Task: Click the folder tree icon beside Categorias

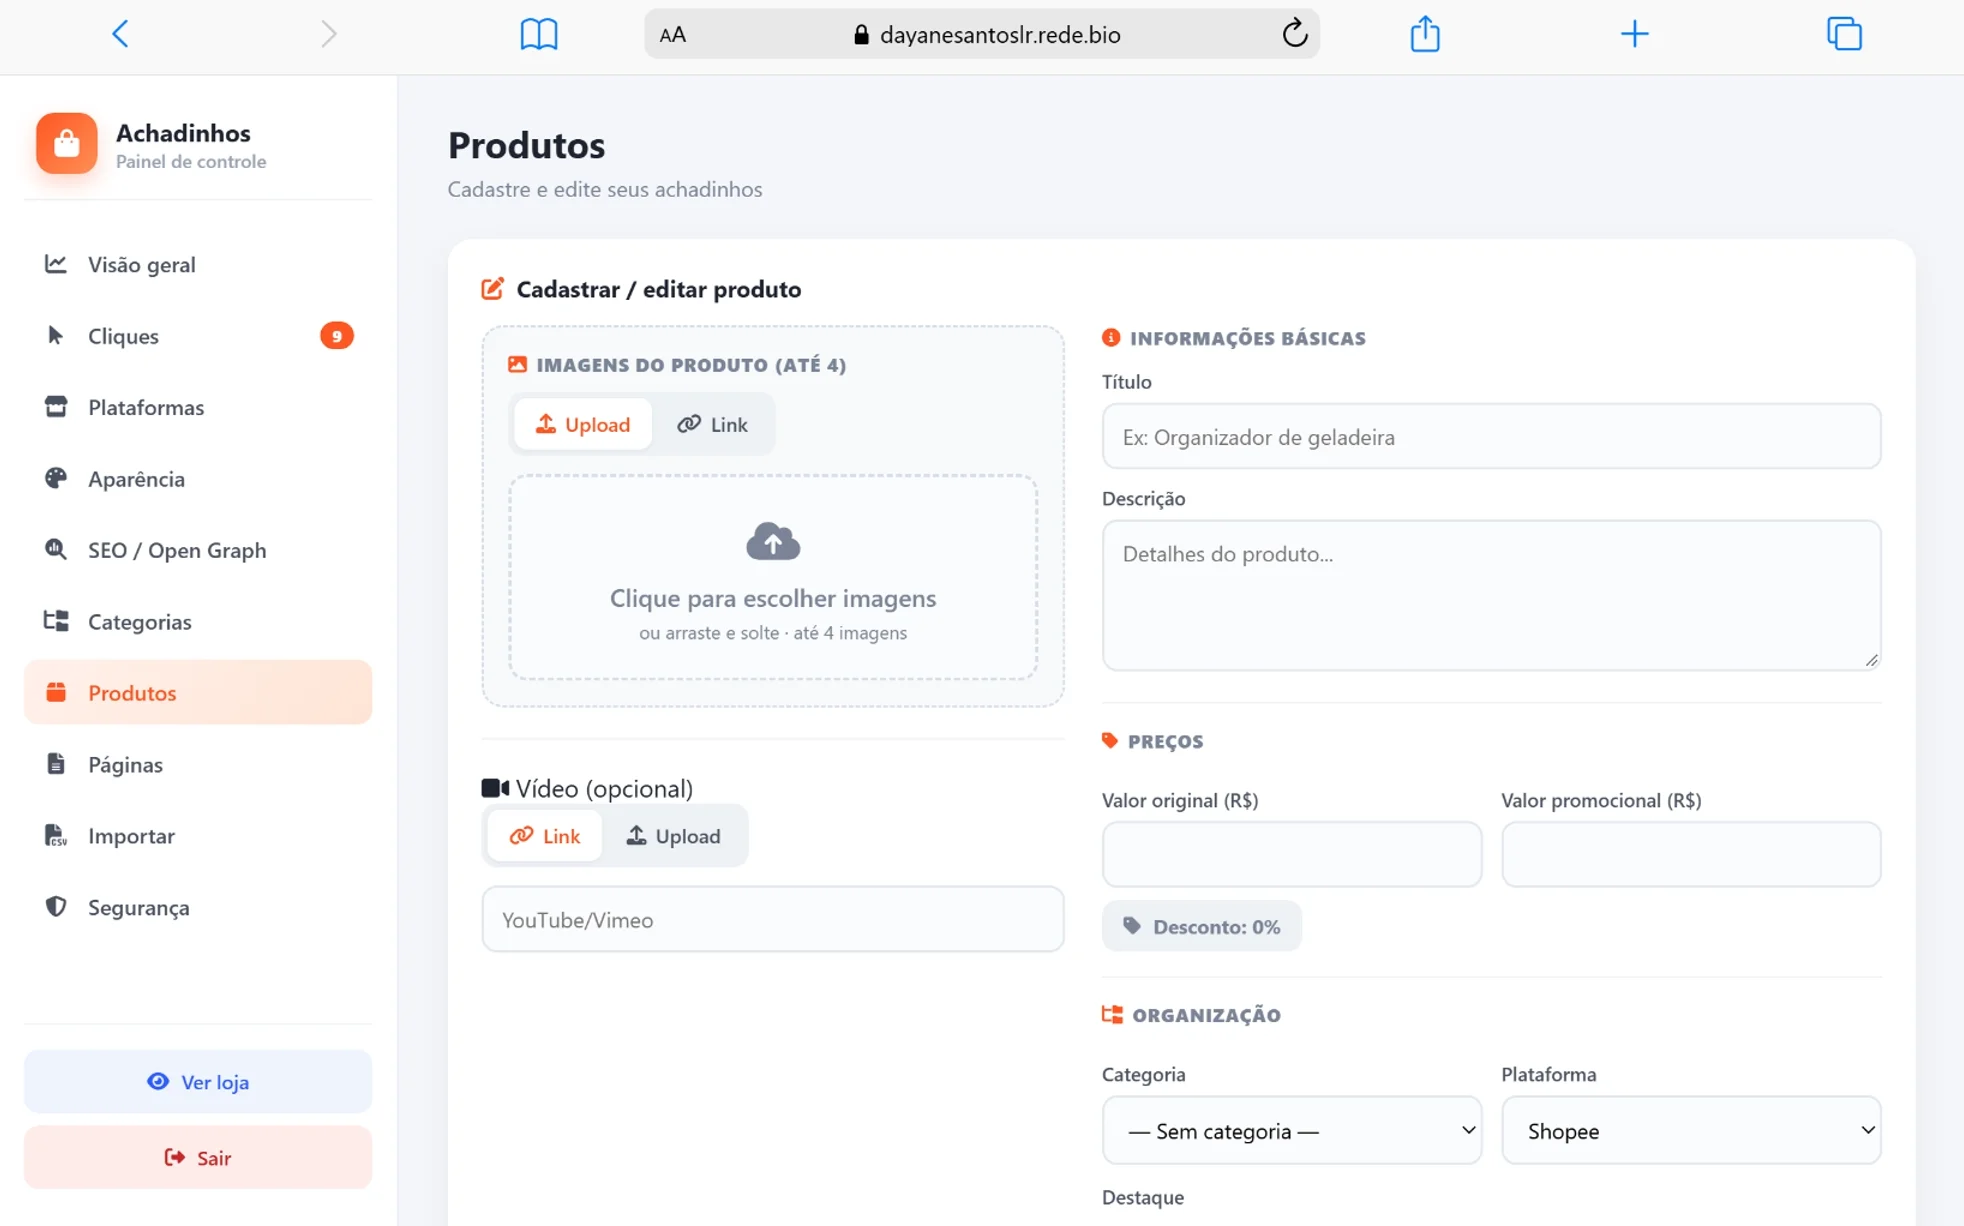Action: [x=56, y=621]
